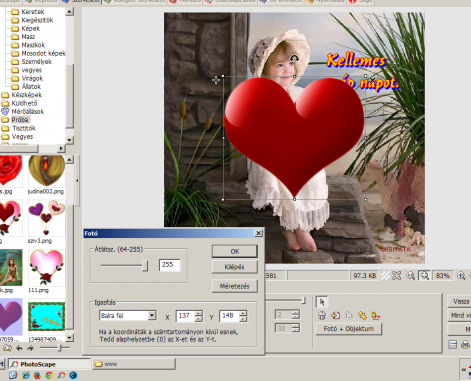
Task: Zoom out using the magnifier left of 83%
Action: click(x=411, y=276)
